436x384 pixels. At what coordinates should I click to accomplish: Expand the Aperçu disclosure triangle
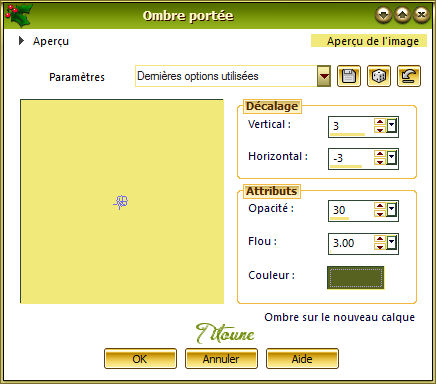[x=22, y=41]
